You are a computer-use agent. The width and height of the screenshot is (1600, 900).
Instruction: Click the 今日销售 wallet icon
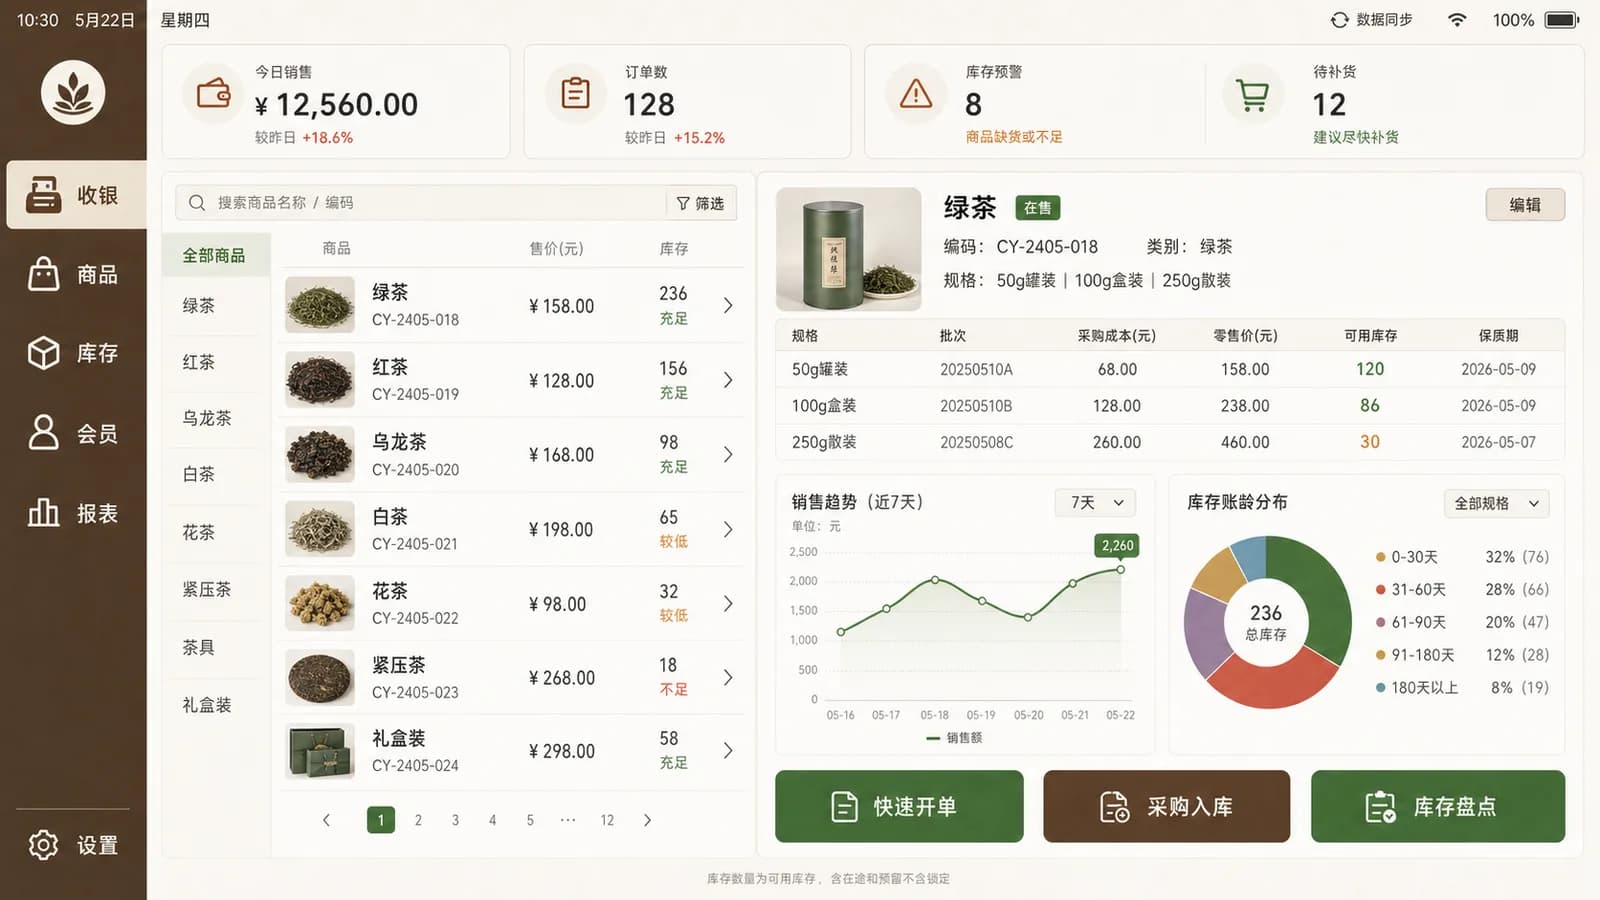pyautogui.click(x=213, y=93)
